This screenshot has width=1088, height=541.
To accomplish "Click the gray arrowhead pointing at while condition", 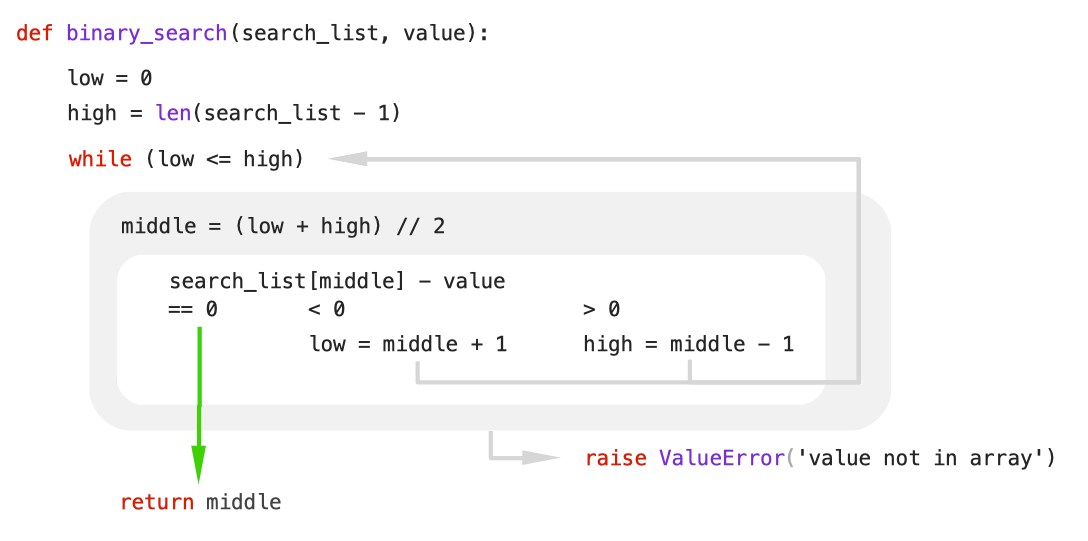I will point(347,160).
